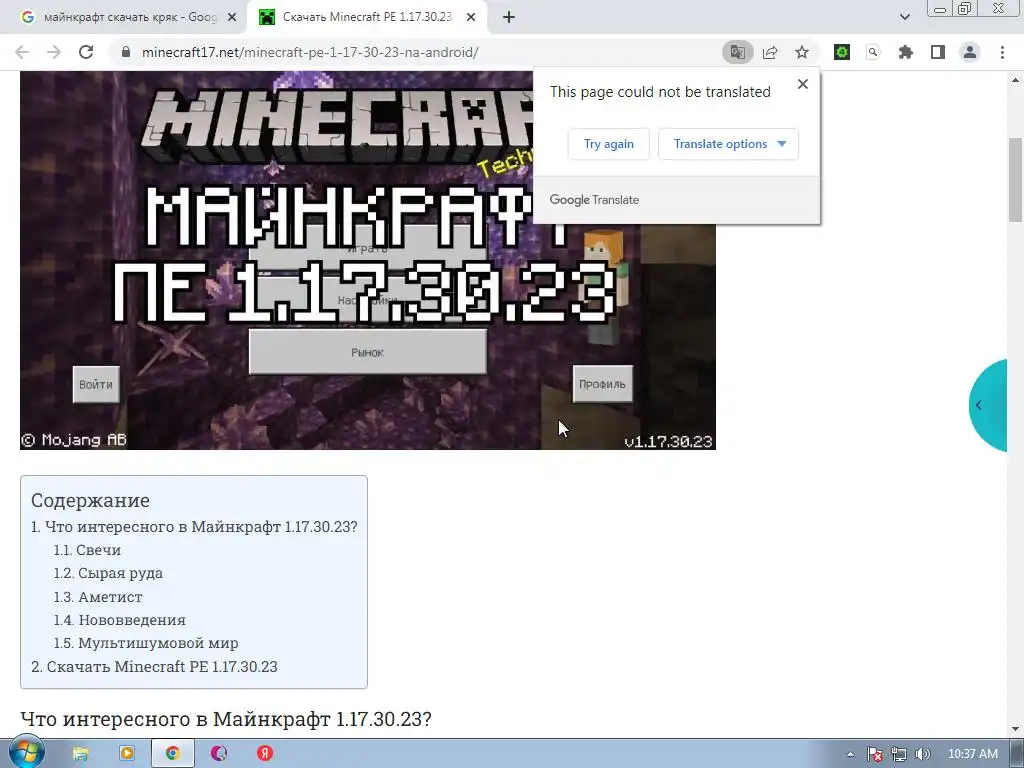The image size is (1024, 768).
Task: Click the Содержание heading
Action: pos(90,500)
